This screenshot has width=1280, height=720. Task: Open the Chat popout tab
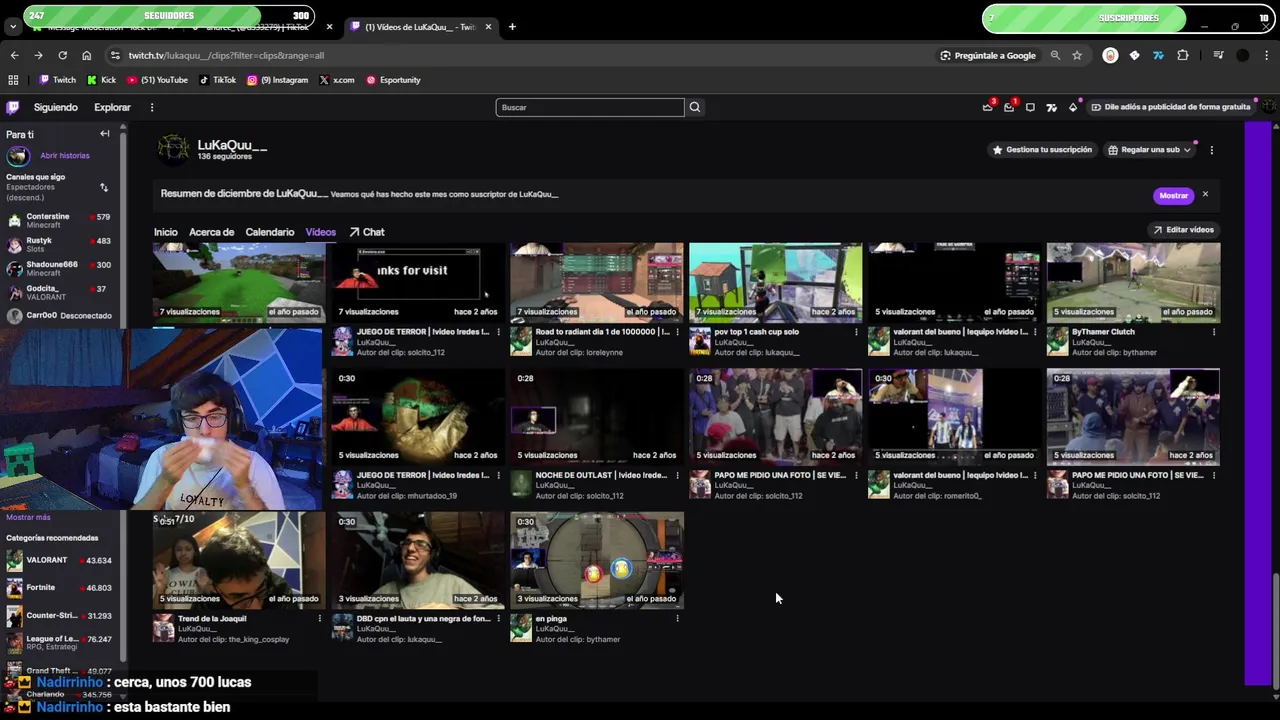tap(367, 232)
